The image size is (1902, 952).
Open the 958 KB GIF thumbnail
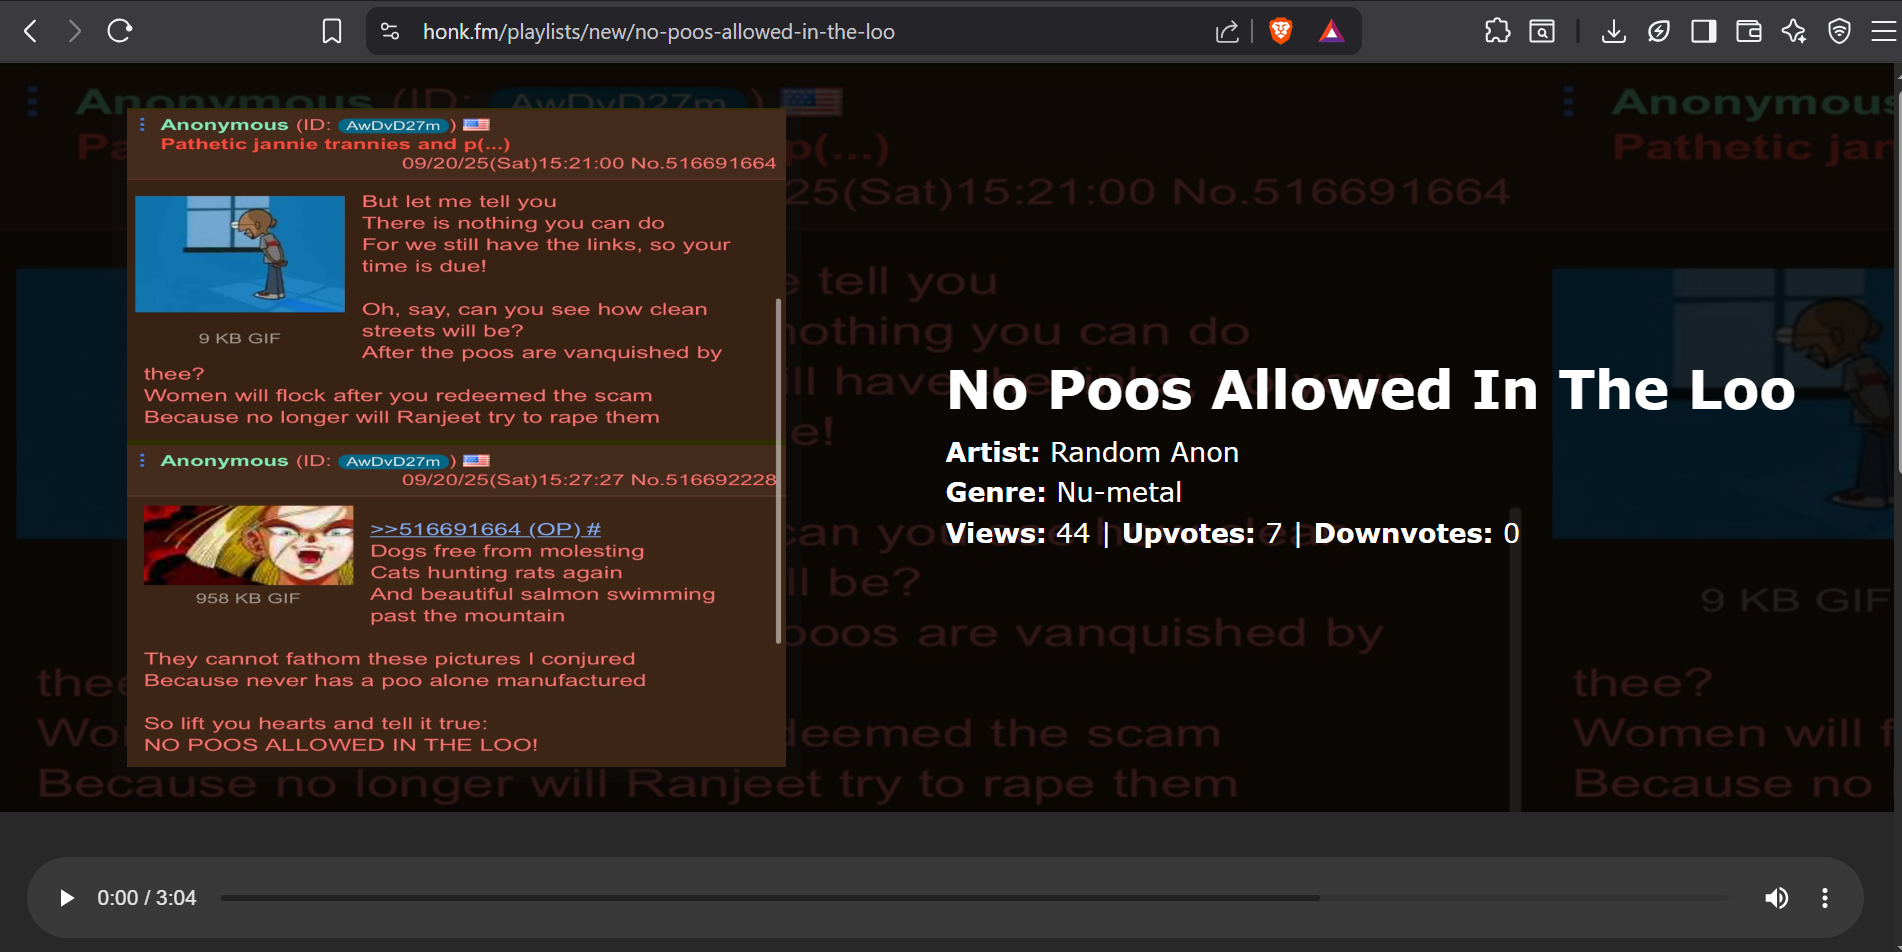tap(248, 545)
